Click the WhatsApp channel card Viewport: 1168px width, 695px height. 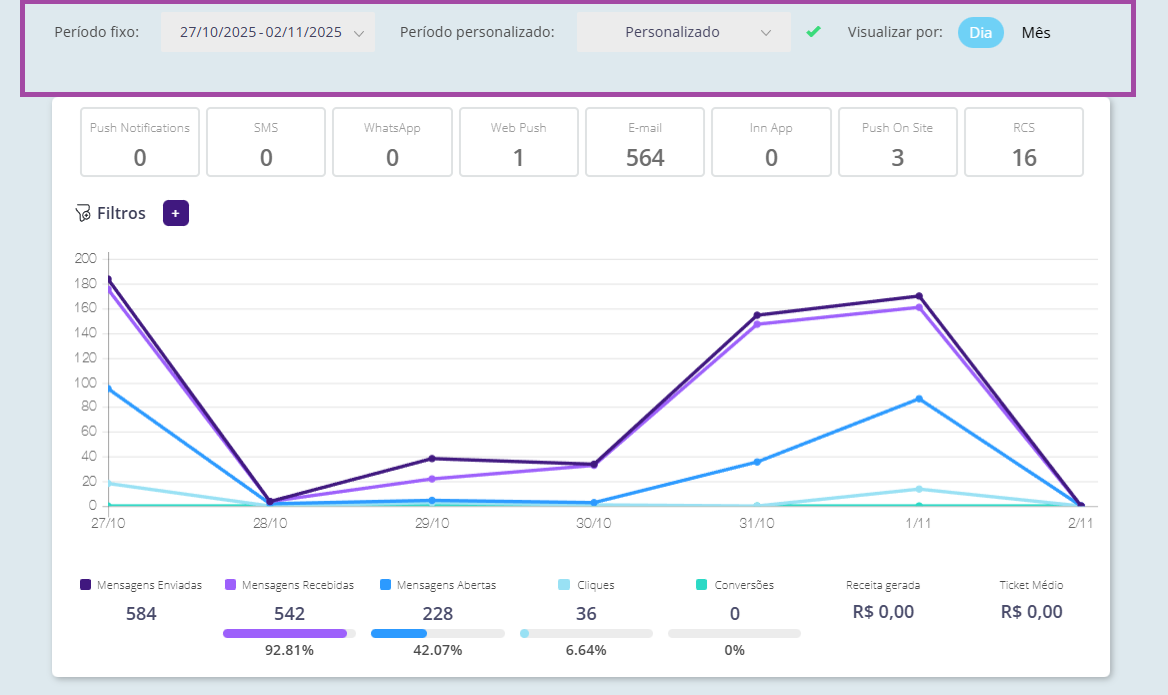point(392,142)
